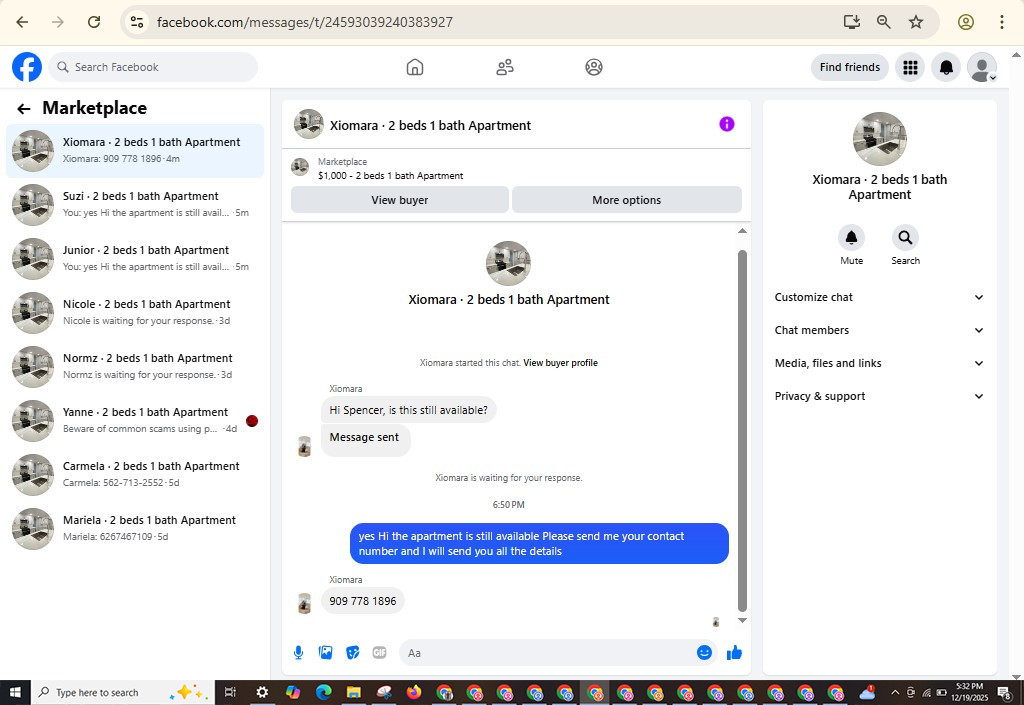Viewport: 1024px width, 705px height.
Task: Record a voice clip with microphone icon
Action: click(x=298, y=653)
